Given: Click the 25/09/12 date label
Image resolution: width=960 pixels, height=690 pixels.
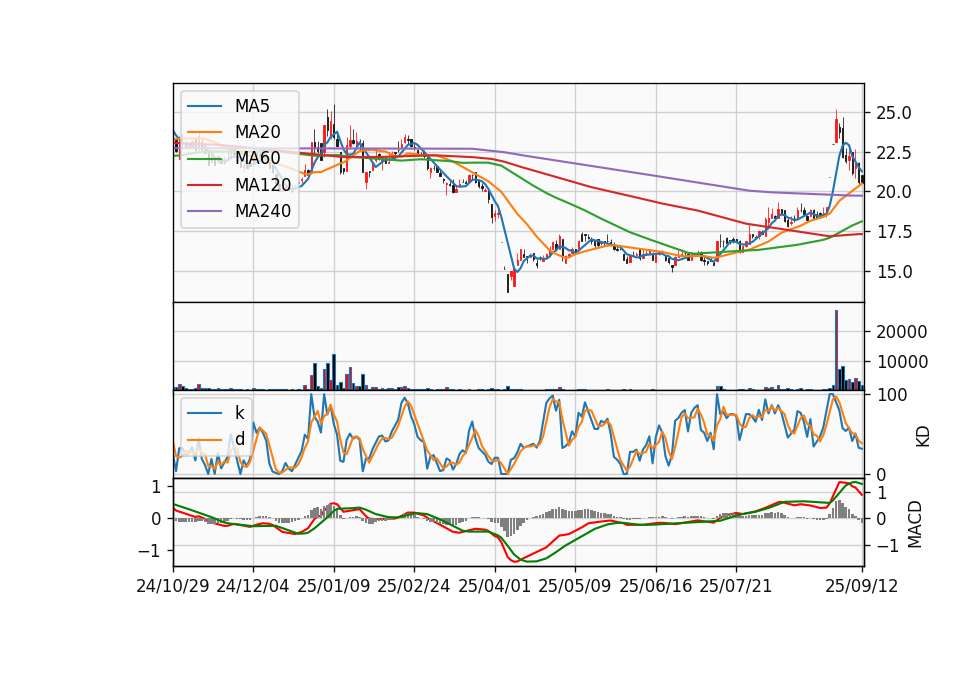Looking at the screenshot, I should click(x=861, y=586).
